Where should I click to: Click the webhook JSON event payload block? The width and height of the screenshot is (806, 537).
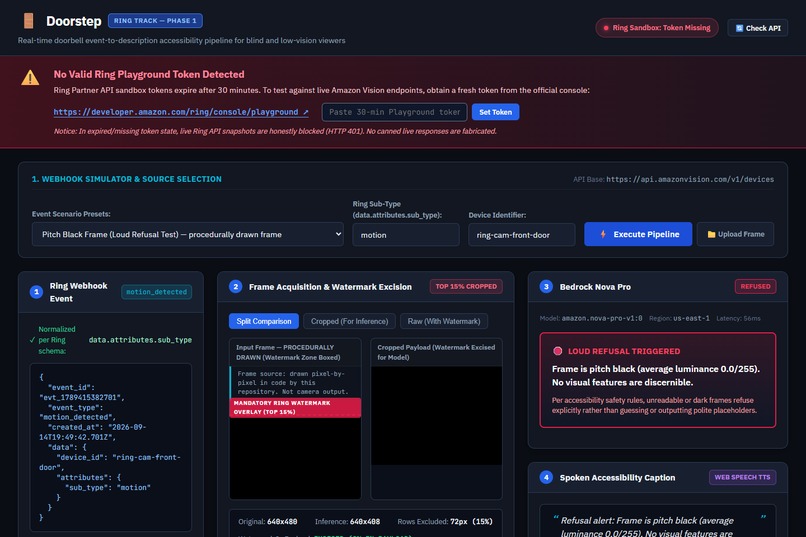111,447
